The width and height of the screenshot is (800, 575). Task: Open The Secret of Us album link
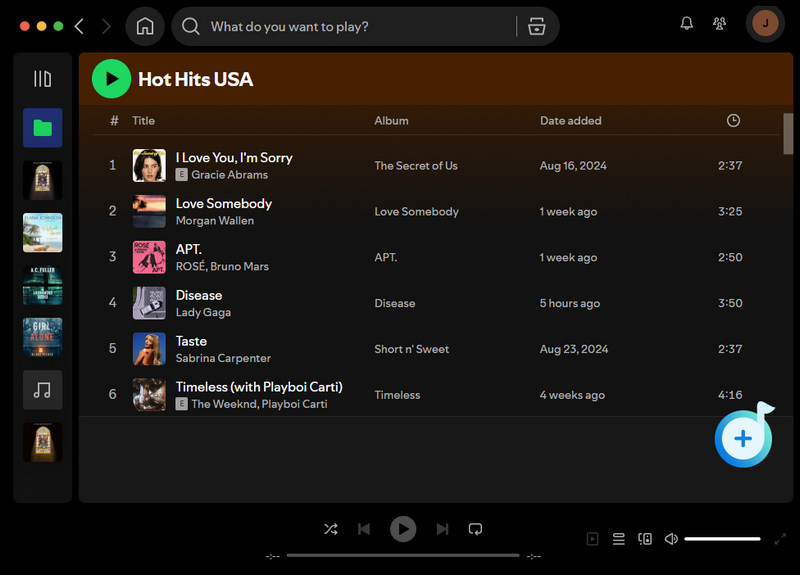pos(416,166)
